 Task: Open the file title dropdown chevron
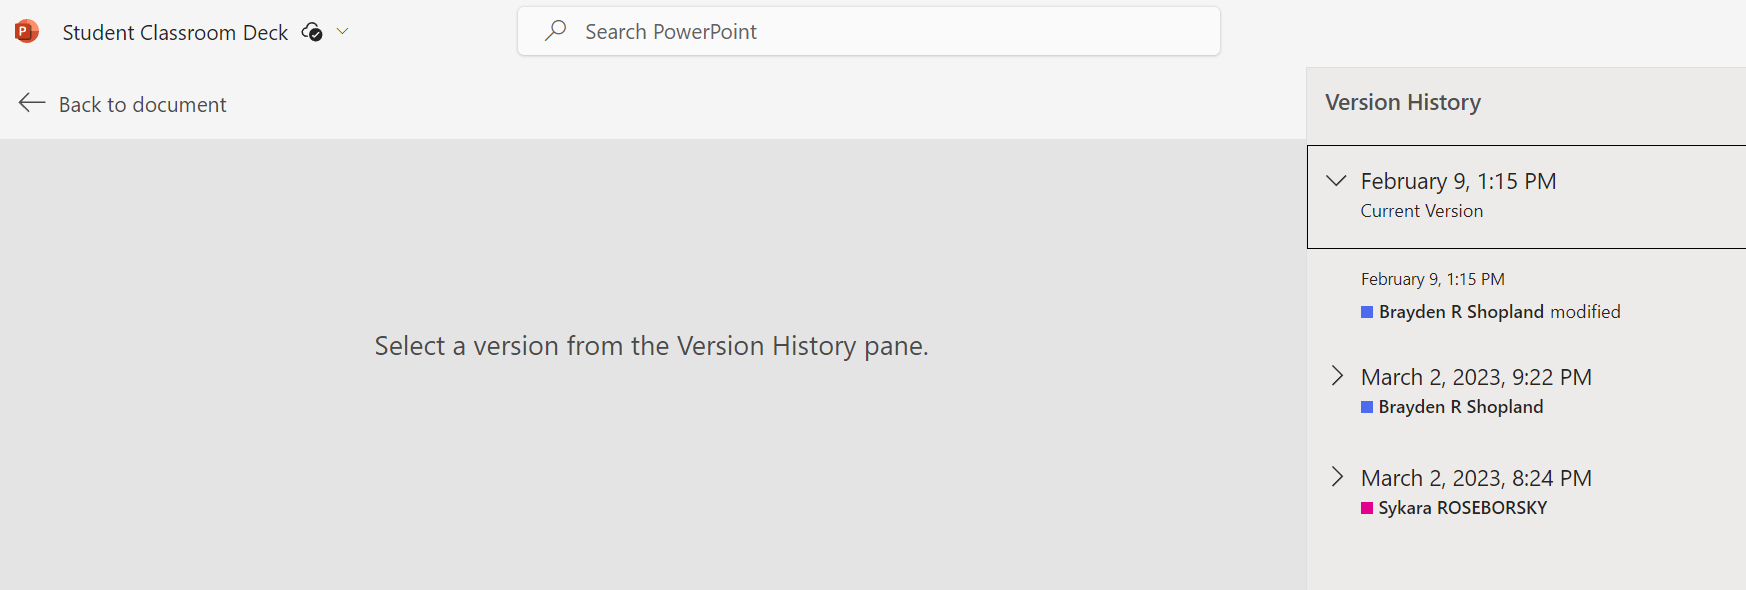tap(343, 32)
